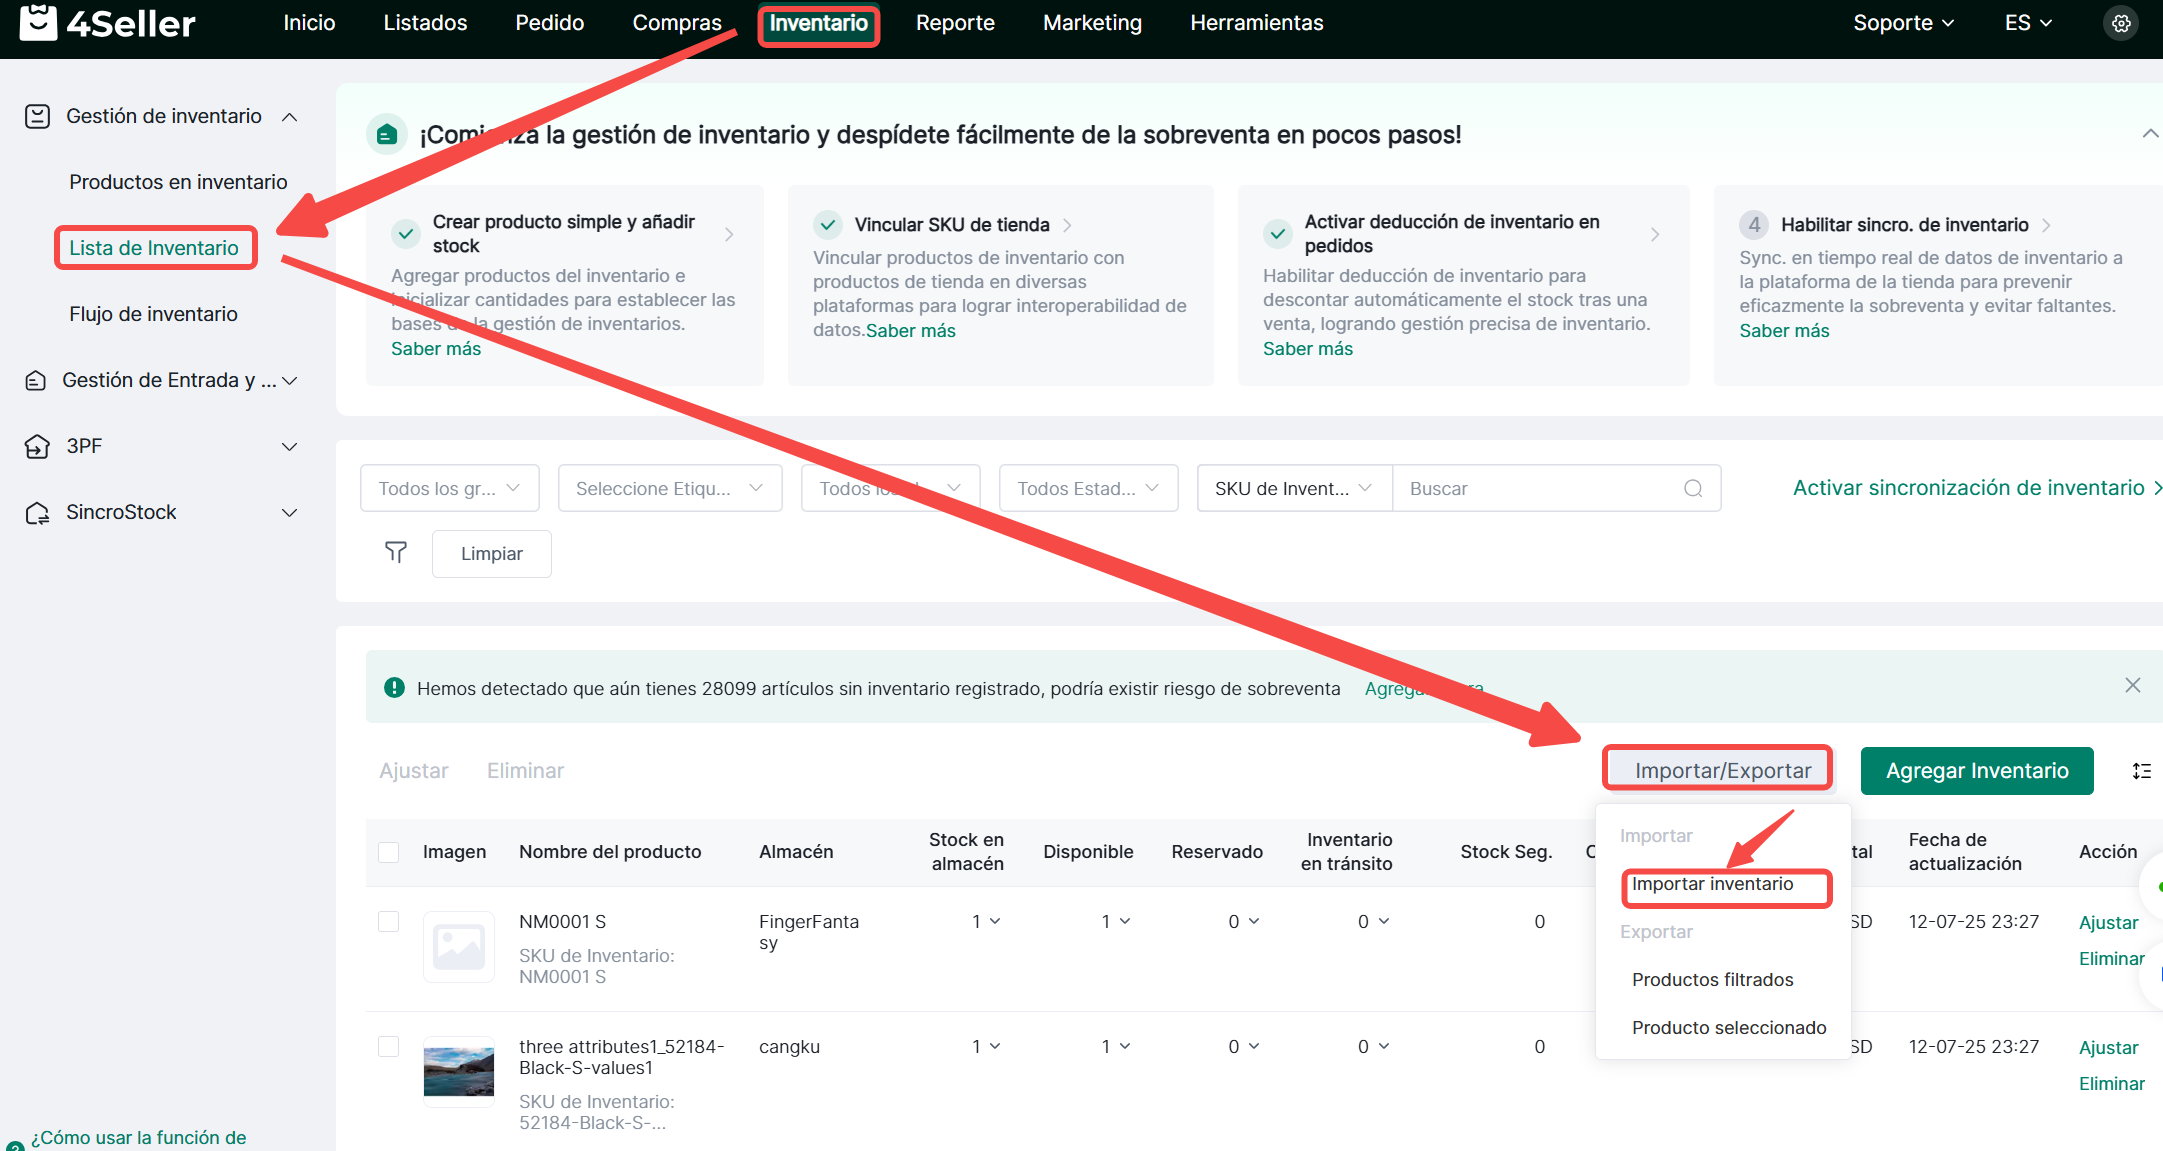
Task: Click the settings gear icon
Action: 2121,23
